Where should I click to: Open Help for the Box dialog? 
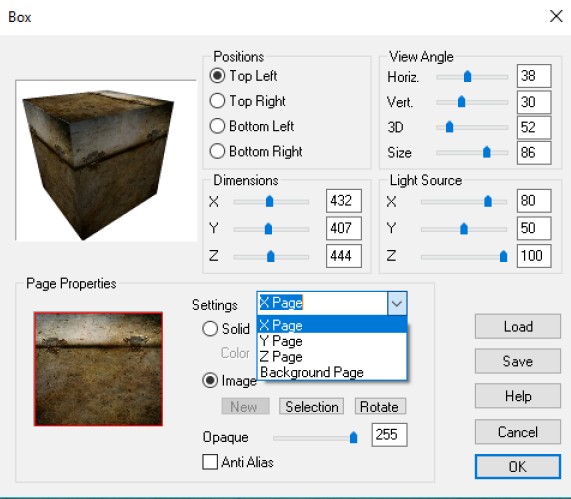pos(517,396)
